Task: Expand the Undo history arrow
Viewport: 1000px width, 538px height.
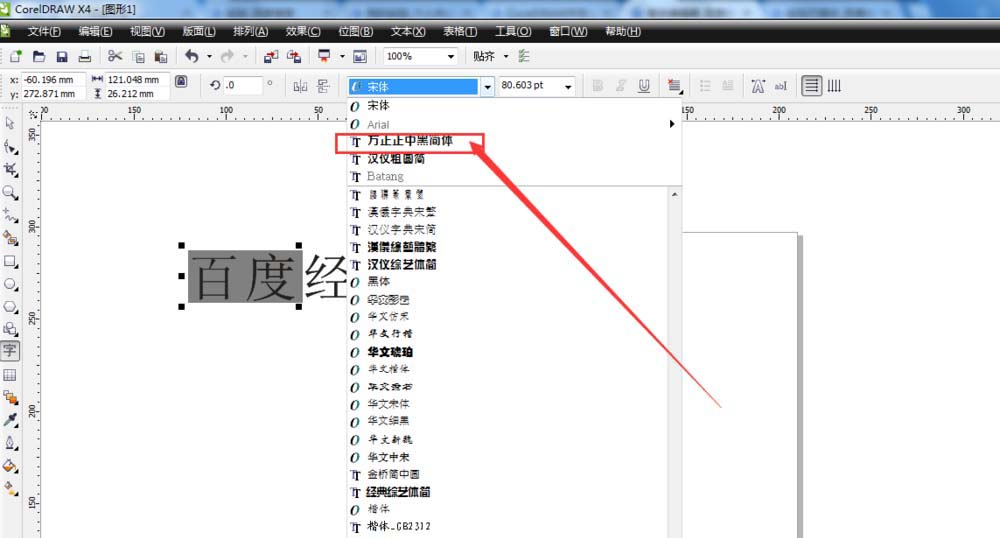Action: click(x=209, y=56)
